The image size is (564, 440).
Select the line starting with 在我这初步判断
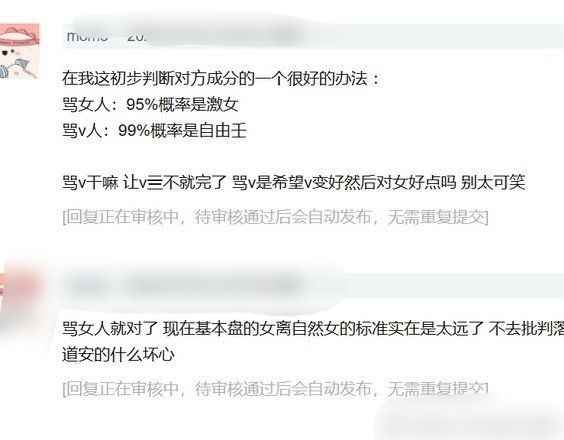pos(221,78)
